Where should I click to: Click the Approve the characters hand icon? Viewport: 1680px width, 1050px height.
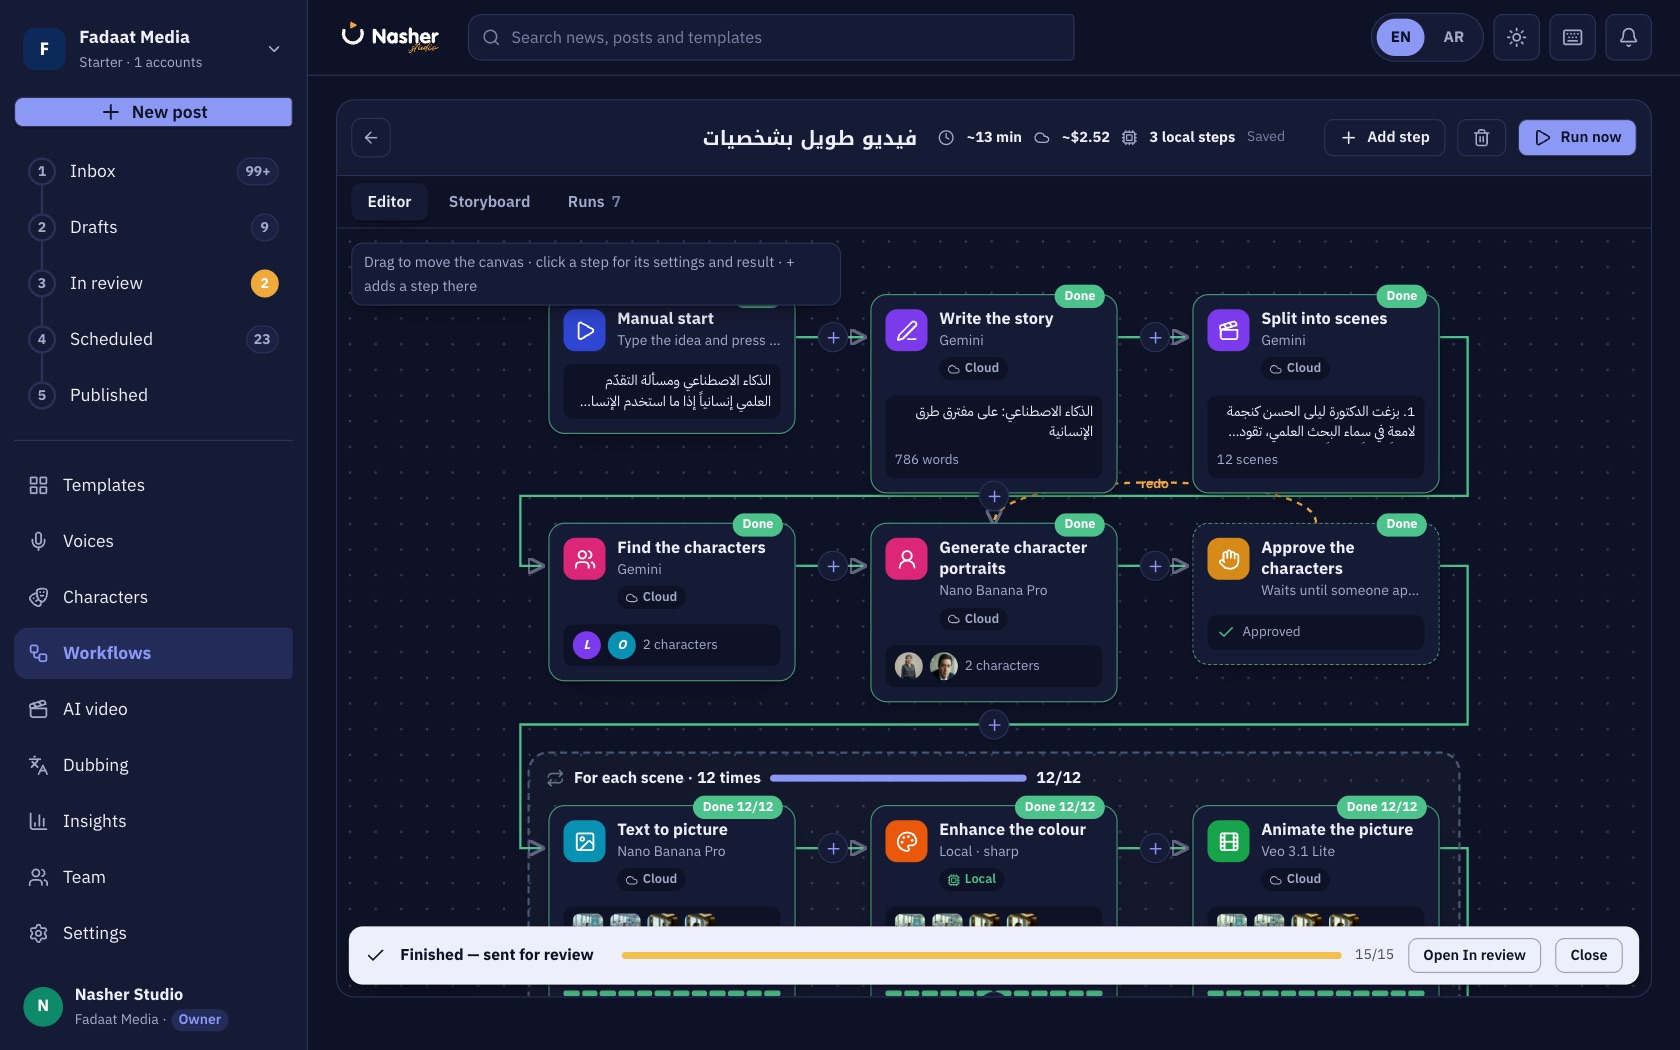tap(1229, 559)
